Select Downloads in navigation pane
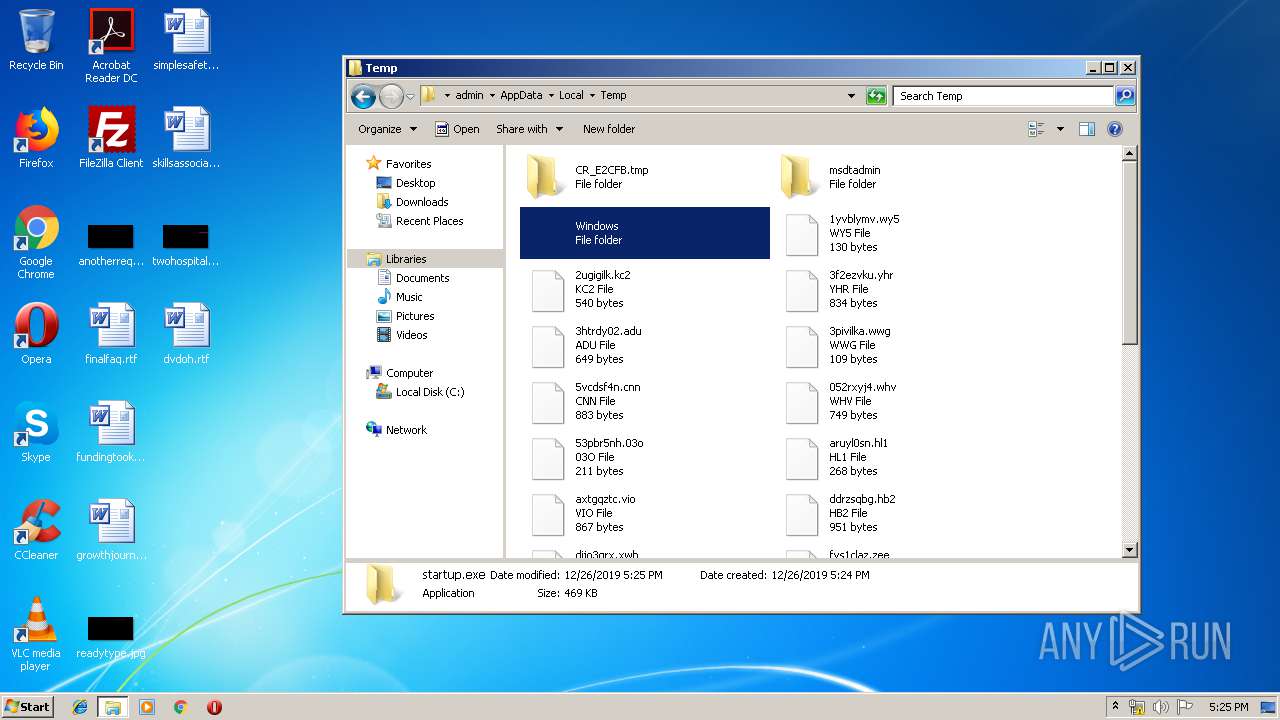Screen dimensions: 1280x720 (x=421, y=202)
